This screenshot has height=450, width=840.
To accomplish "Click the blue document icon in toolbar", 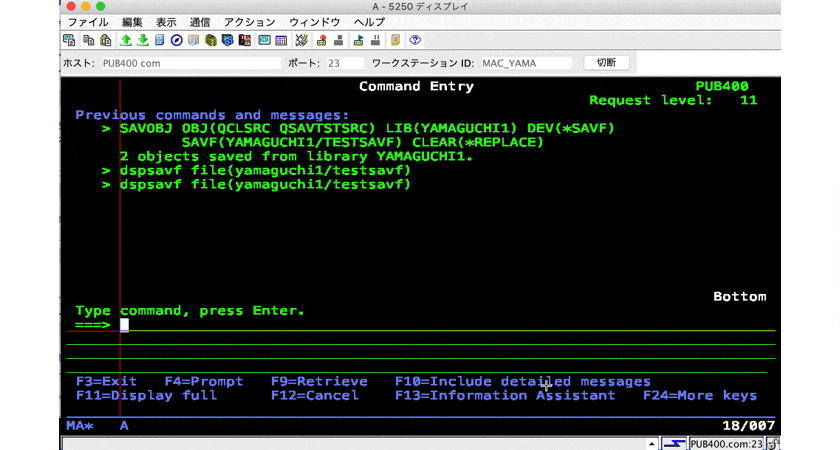I will click(160, 40).
